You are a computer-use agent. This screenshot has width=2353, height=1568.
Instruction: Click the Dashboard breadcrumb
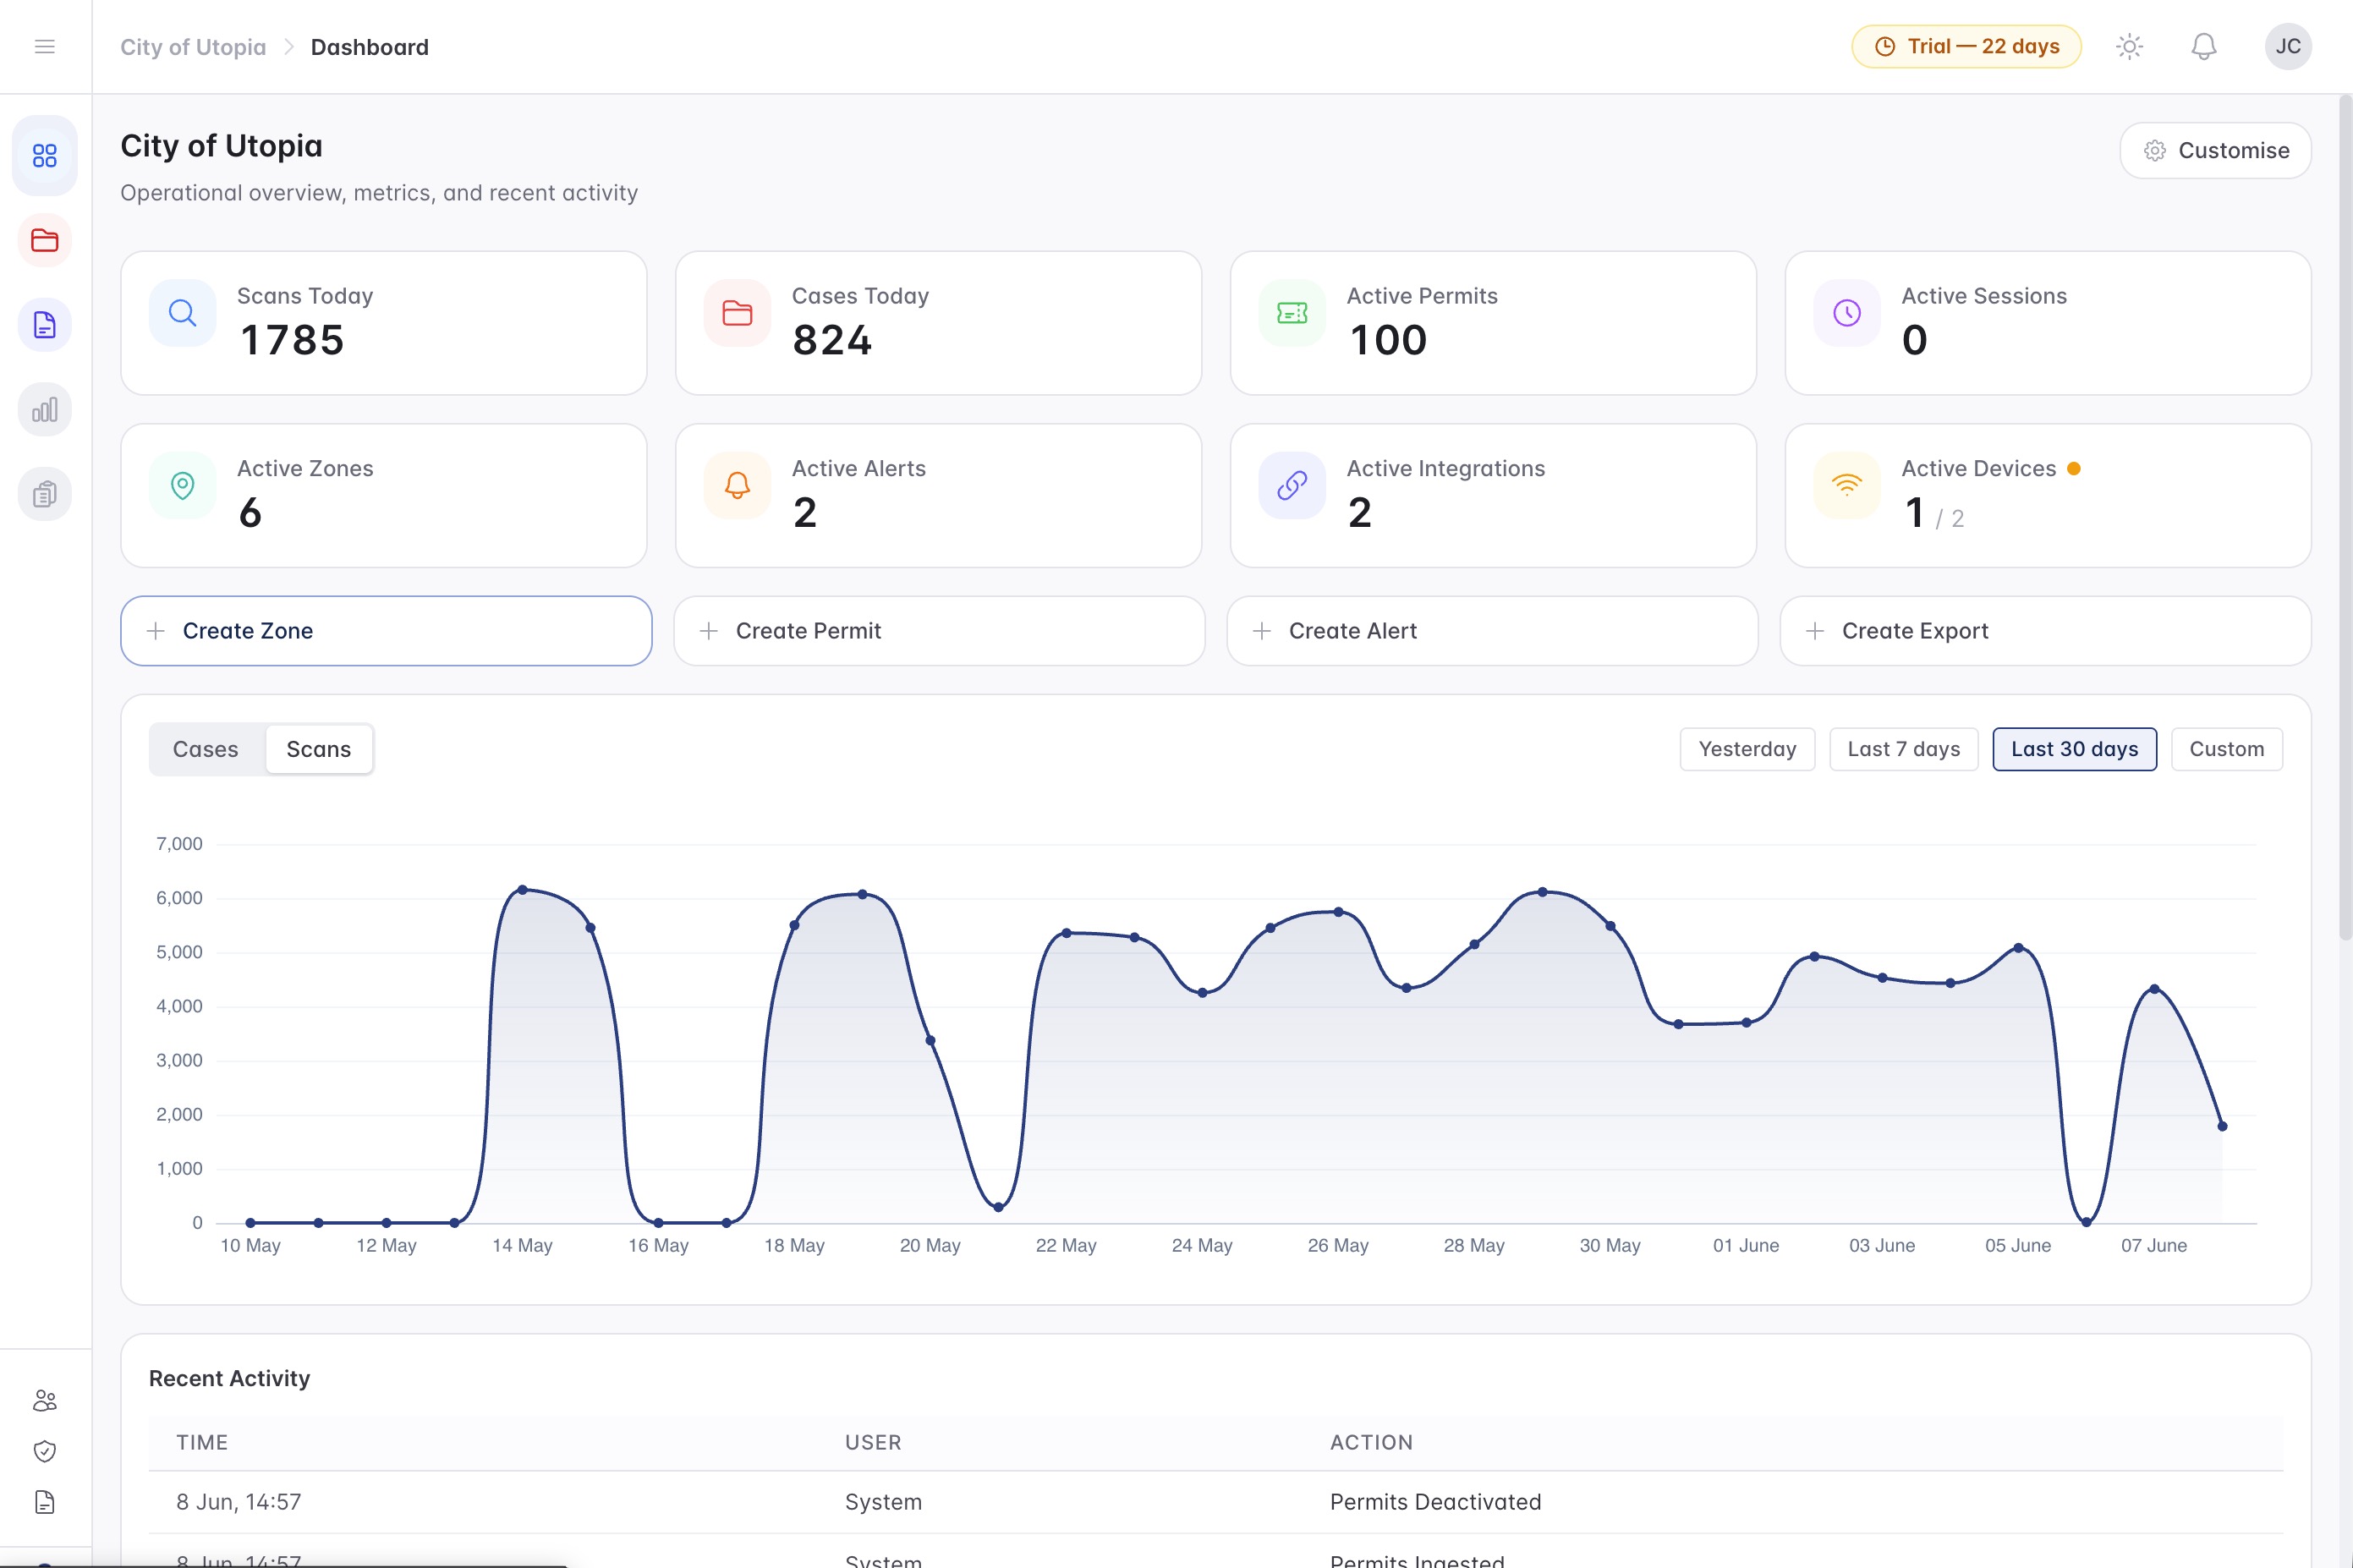click(x=369, y=47)
